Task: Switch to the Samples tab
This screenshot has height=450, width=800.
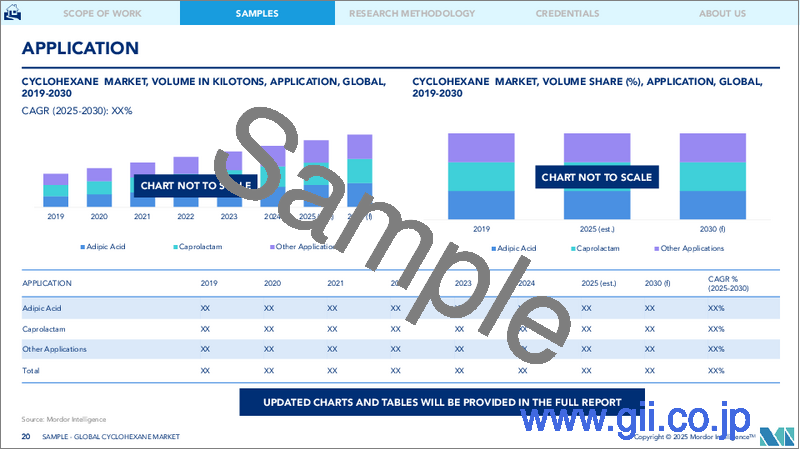Action: click(257, 13)
